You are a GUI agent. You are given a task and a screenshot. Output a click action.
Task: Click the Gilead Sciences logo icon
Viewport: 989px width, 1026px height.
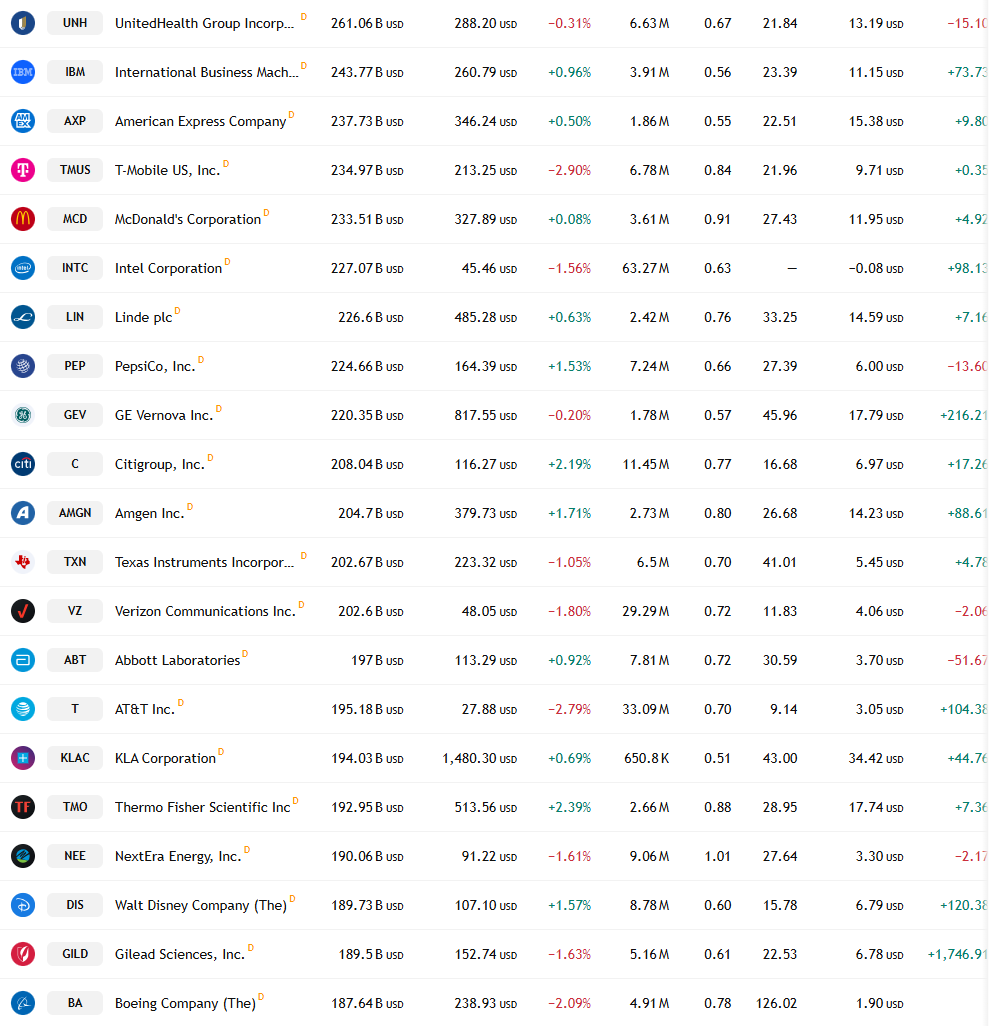23,954
